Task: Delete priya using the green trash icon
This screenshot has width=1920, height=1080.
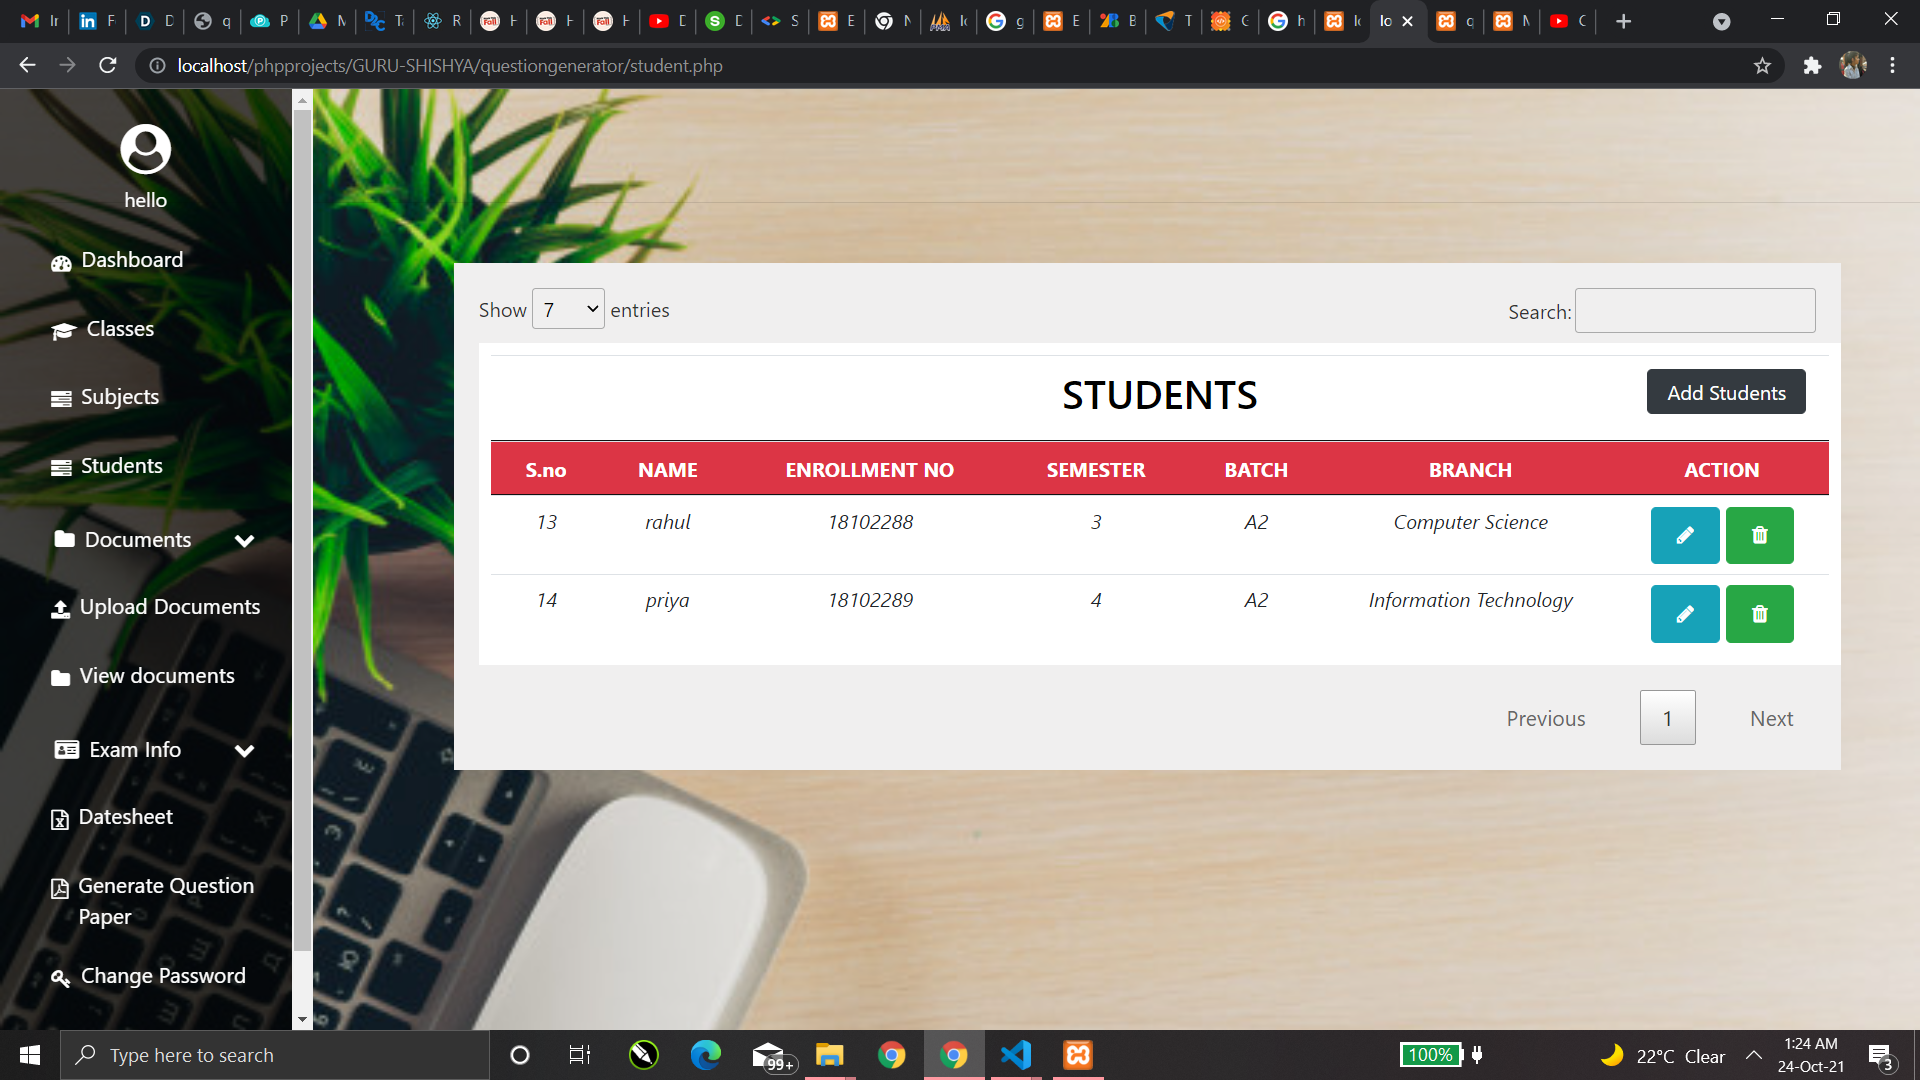Action: click(x=1759, y=613)
